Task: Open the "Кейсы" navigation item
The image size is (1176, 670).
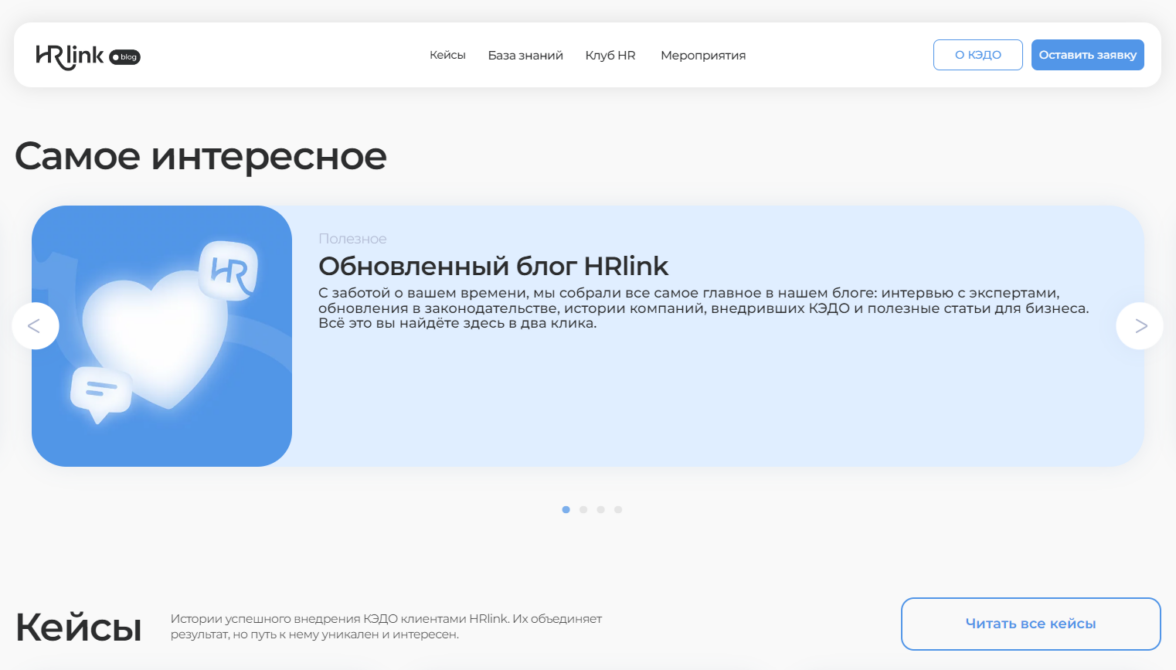Action: tap(447, 56)
